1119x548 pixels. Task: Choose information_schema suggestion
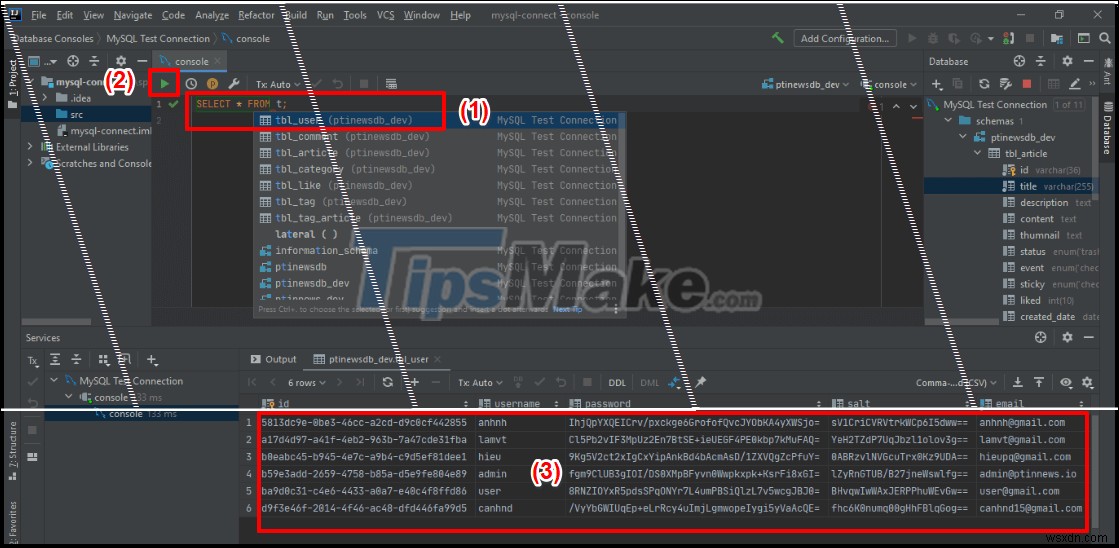pos(439,250)
